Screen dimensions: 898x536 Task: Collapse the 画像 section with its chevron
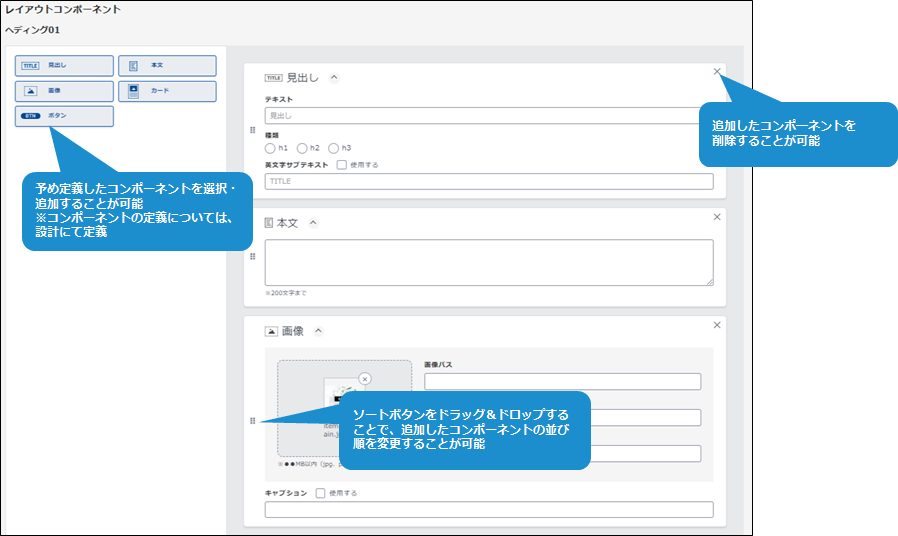pyautogui.click(x=319, y=331)
